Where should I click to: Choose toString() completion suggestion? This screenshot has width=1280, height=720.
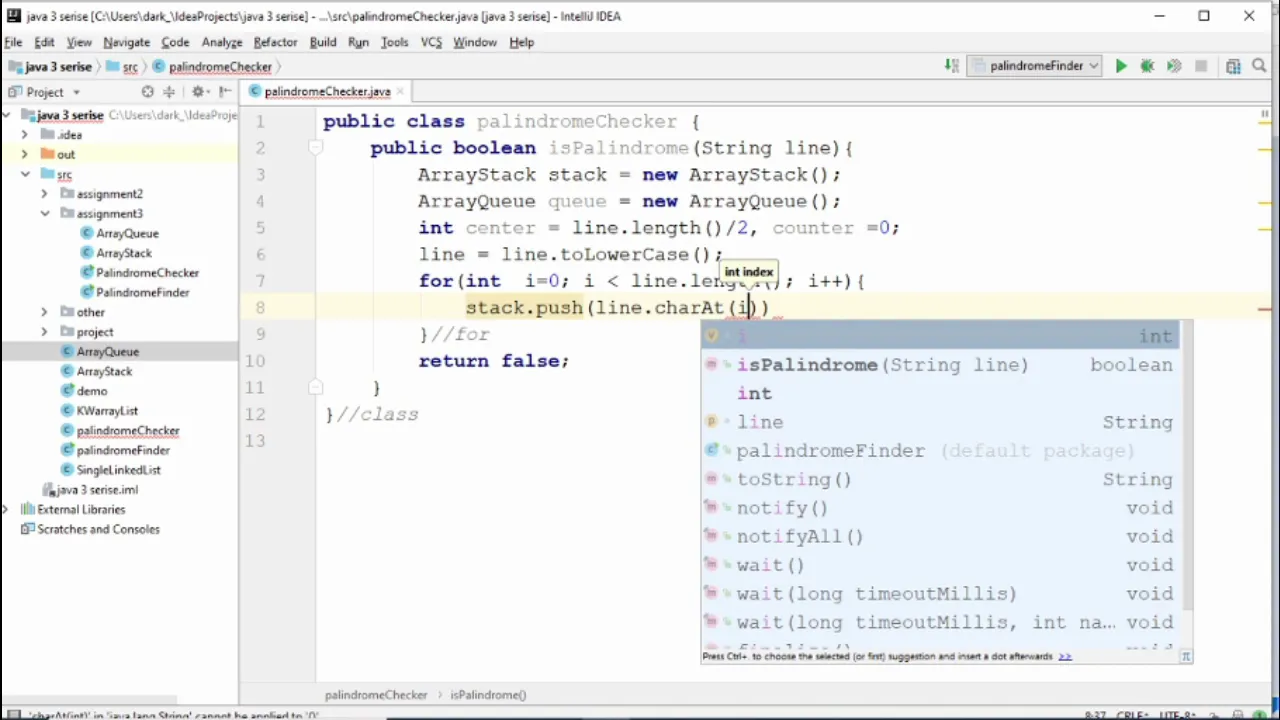pos(940,479)
